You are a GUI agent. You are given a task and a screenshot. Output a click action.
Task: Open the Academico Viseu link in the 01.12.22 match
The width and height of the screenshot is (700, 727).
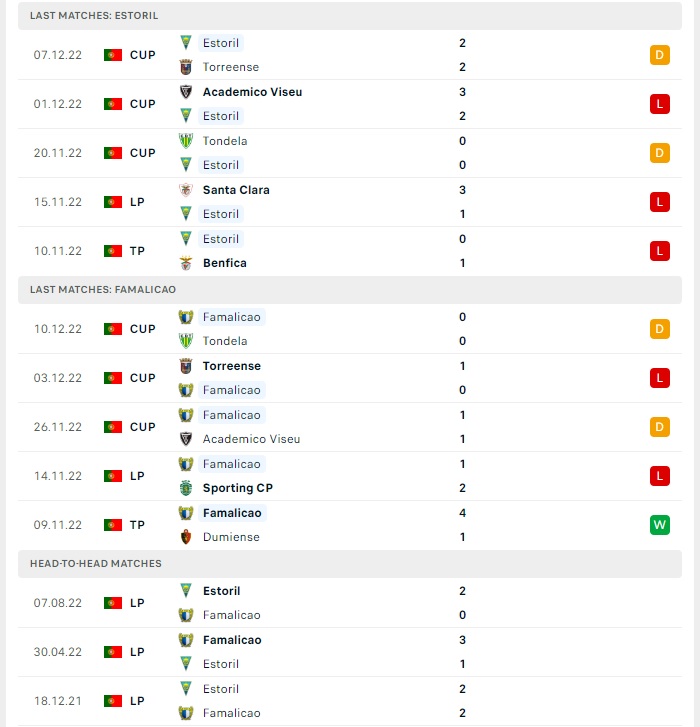[252, 92]
